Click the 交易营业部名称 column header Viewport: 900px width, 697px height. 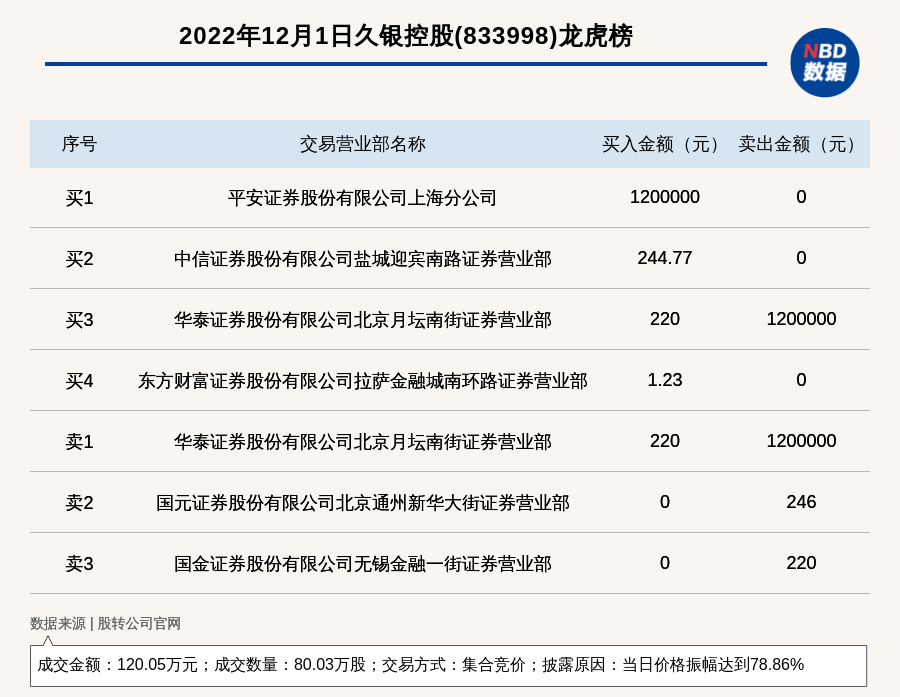coord(362,144)
